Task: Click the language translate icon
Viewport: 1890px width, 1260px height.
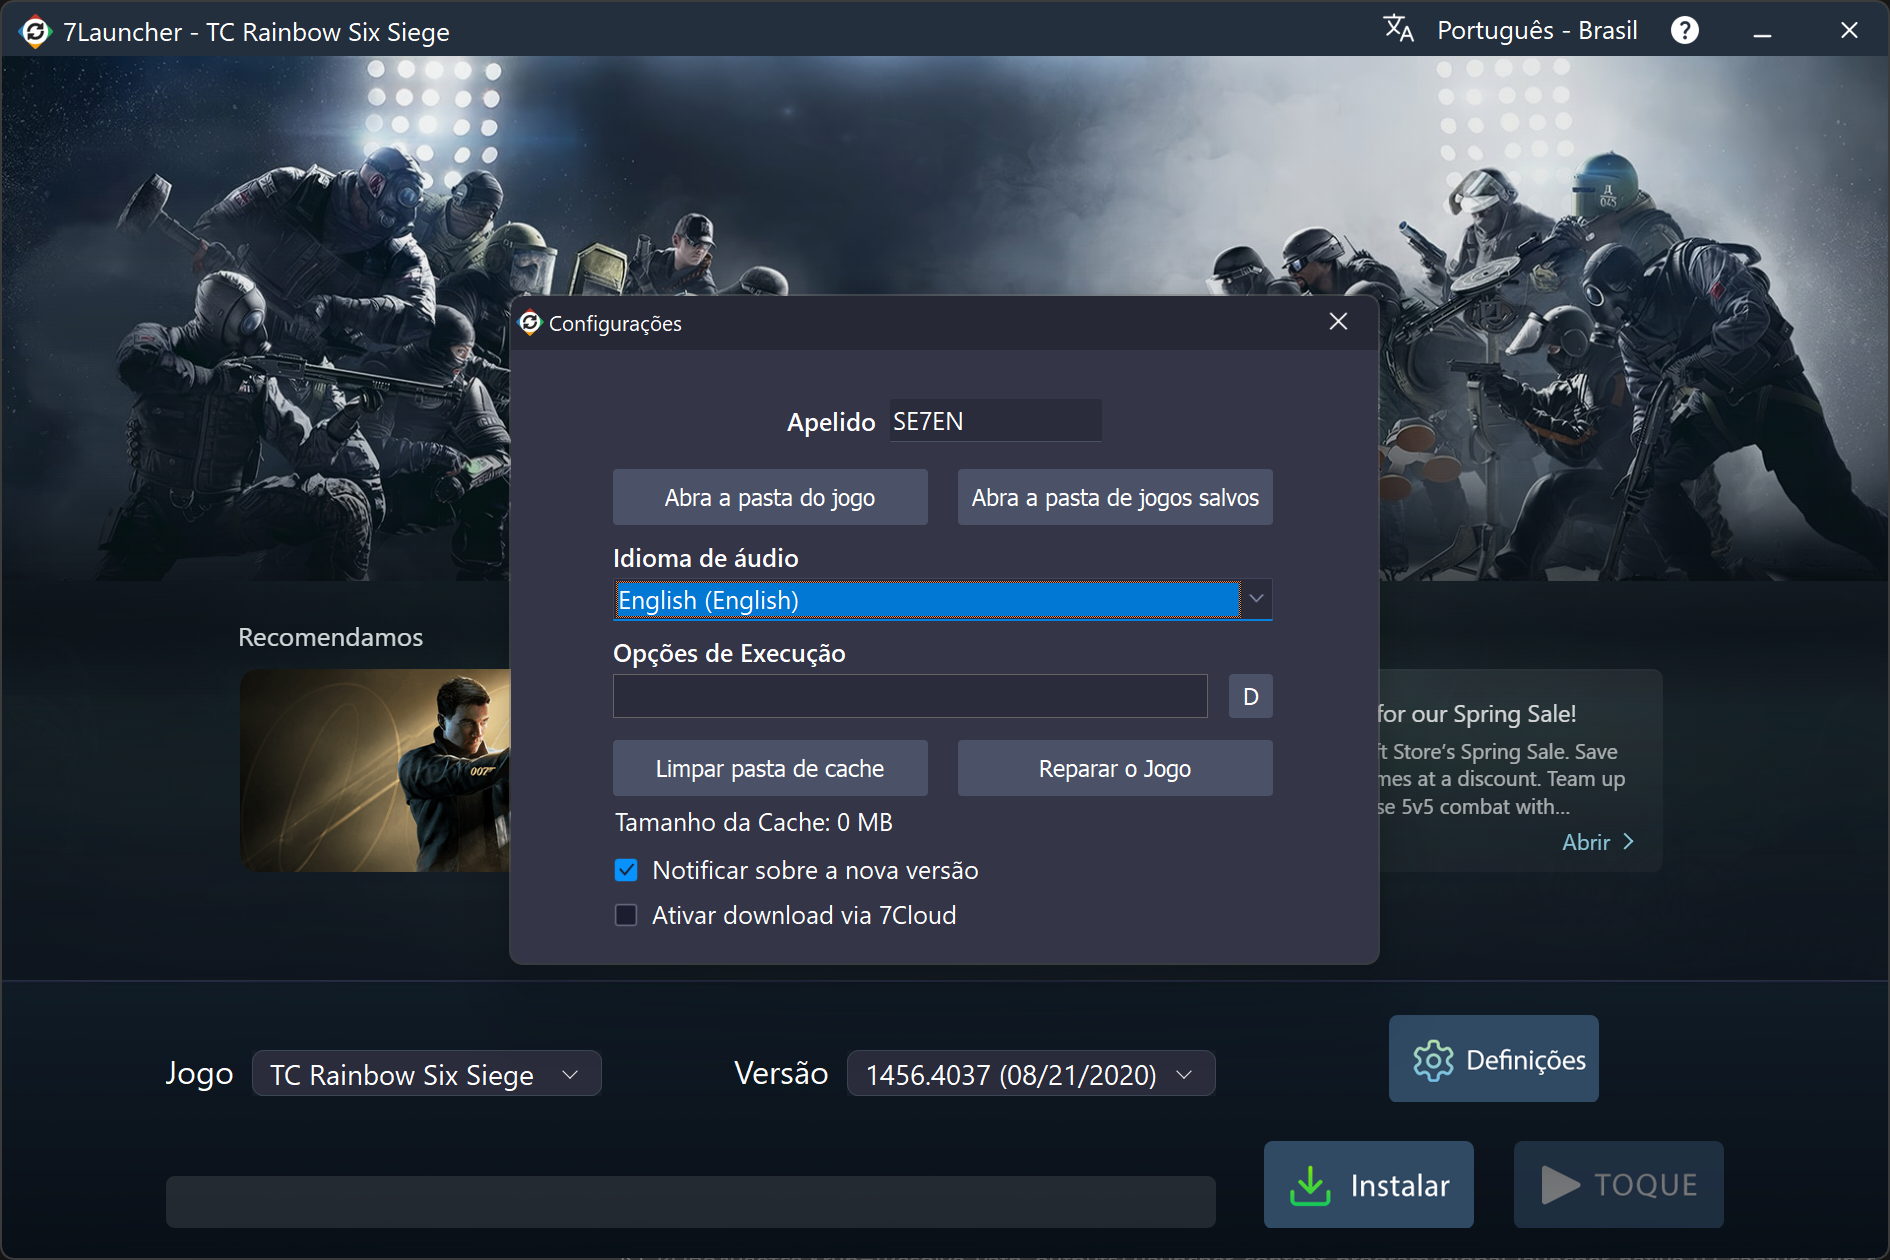Action: pos(1399,29)
